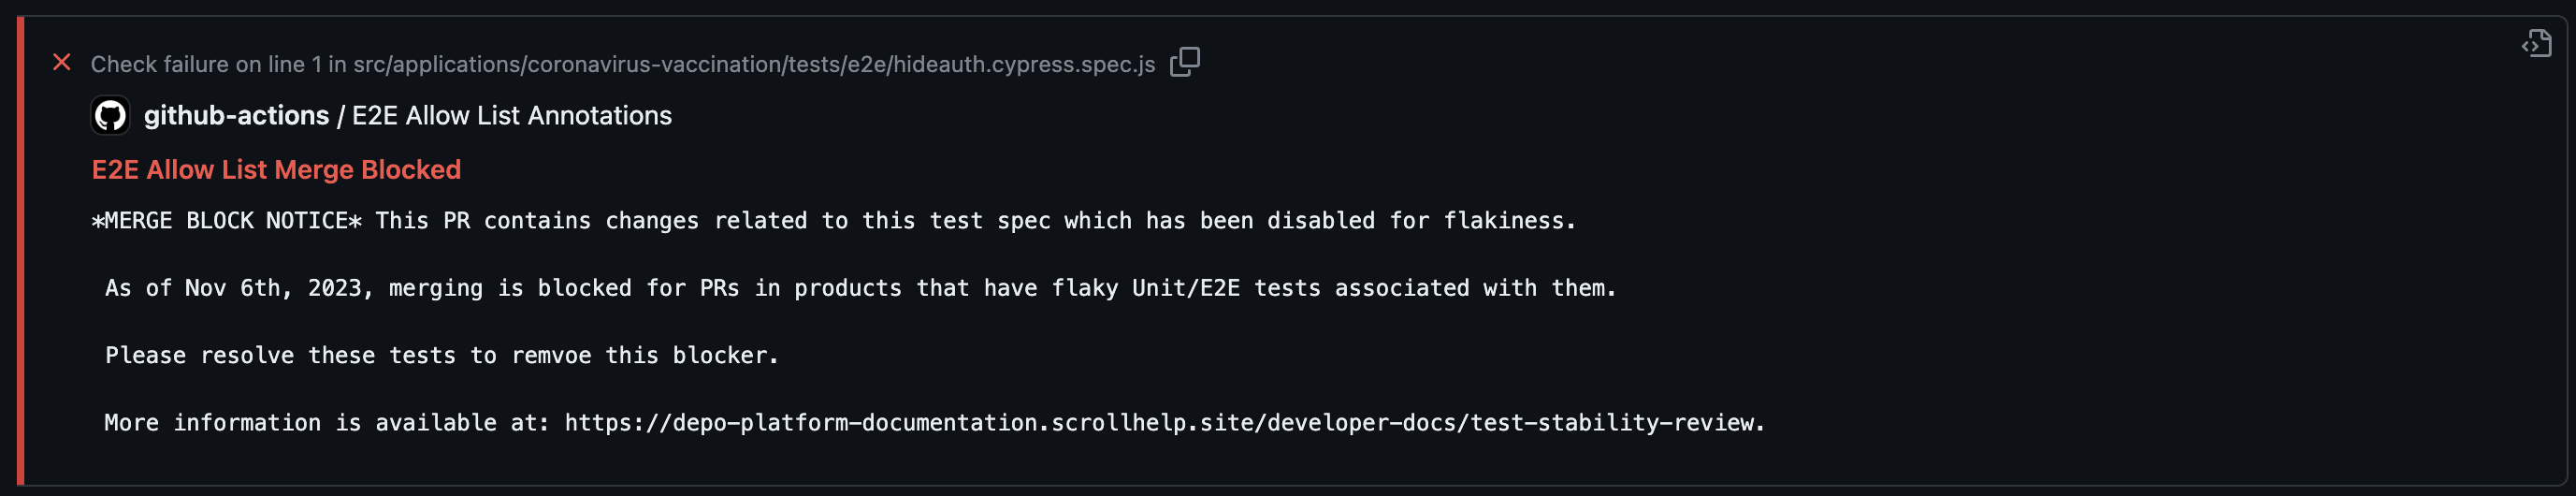Screen dimensions: 2576x496
Task: Click the red X check failure icon
Action: (62, 63)
